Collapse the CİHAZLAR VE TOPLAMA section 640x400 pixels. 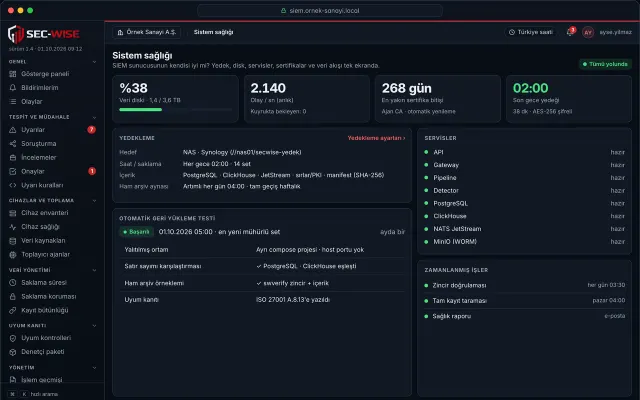(x=94, y=201)
